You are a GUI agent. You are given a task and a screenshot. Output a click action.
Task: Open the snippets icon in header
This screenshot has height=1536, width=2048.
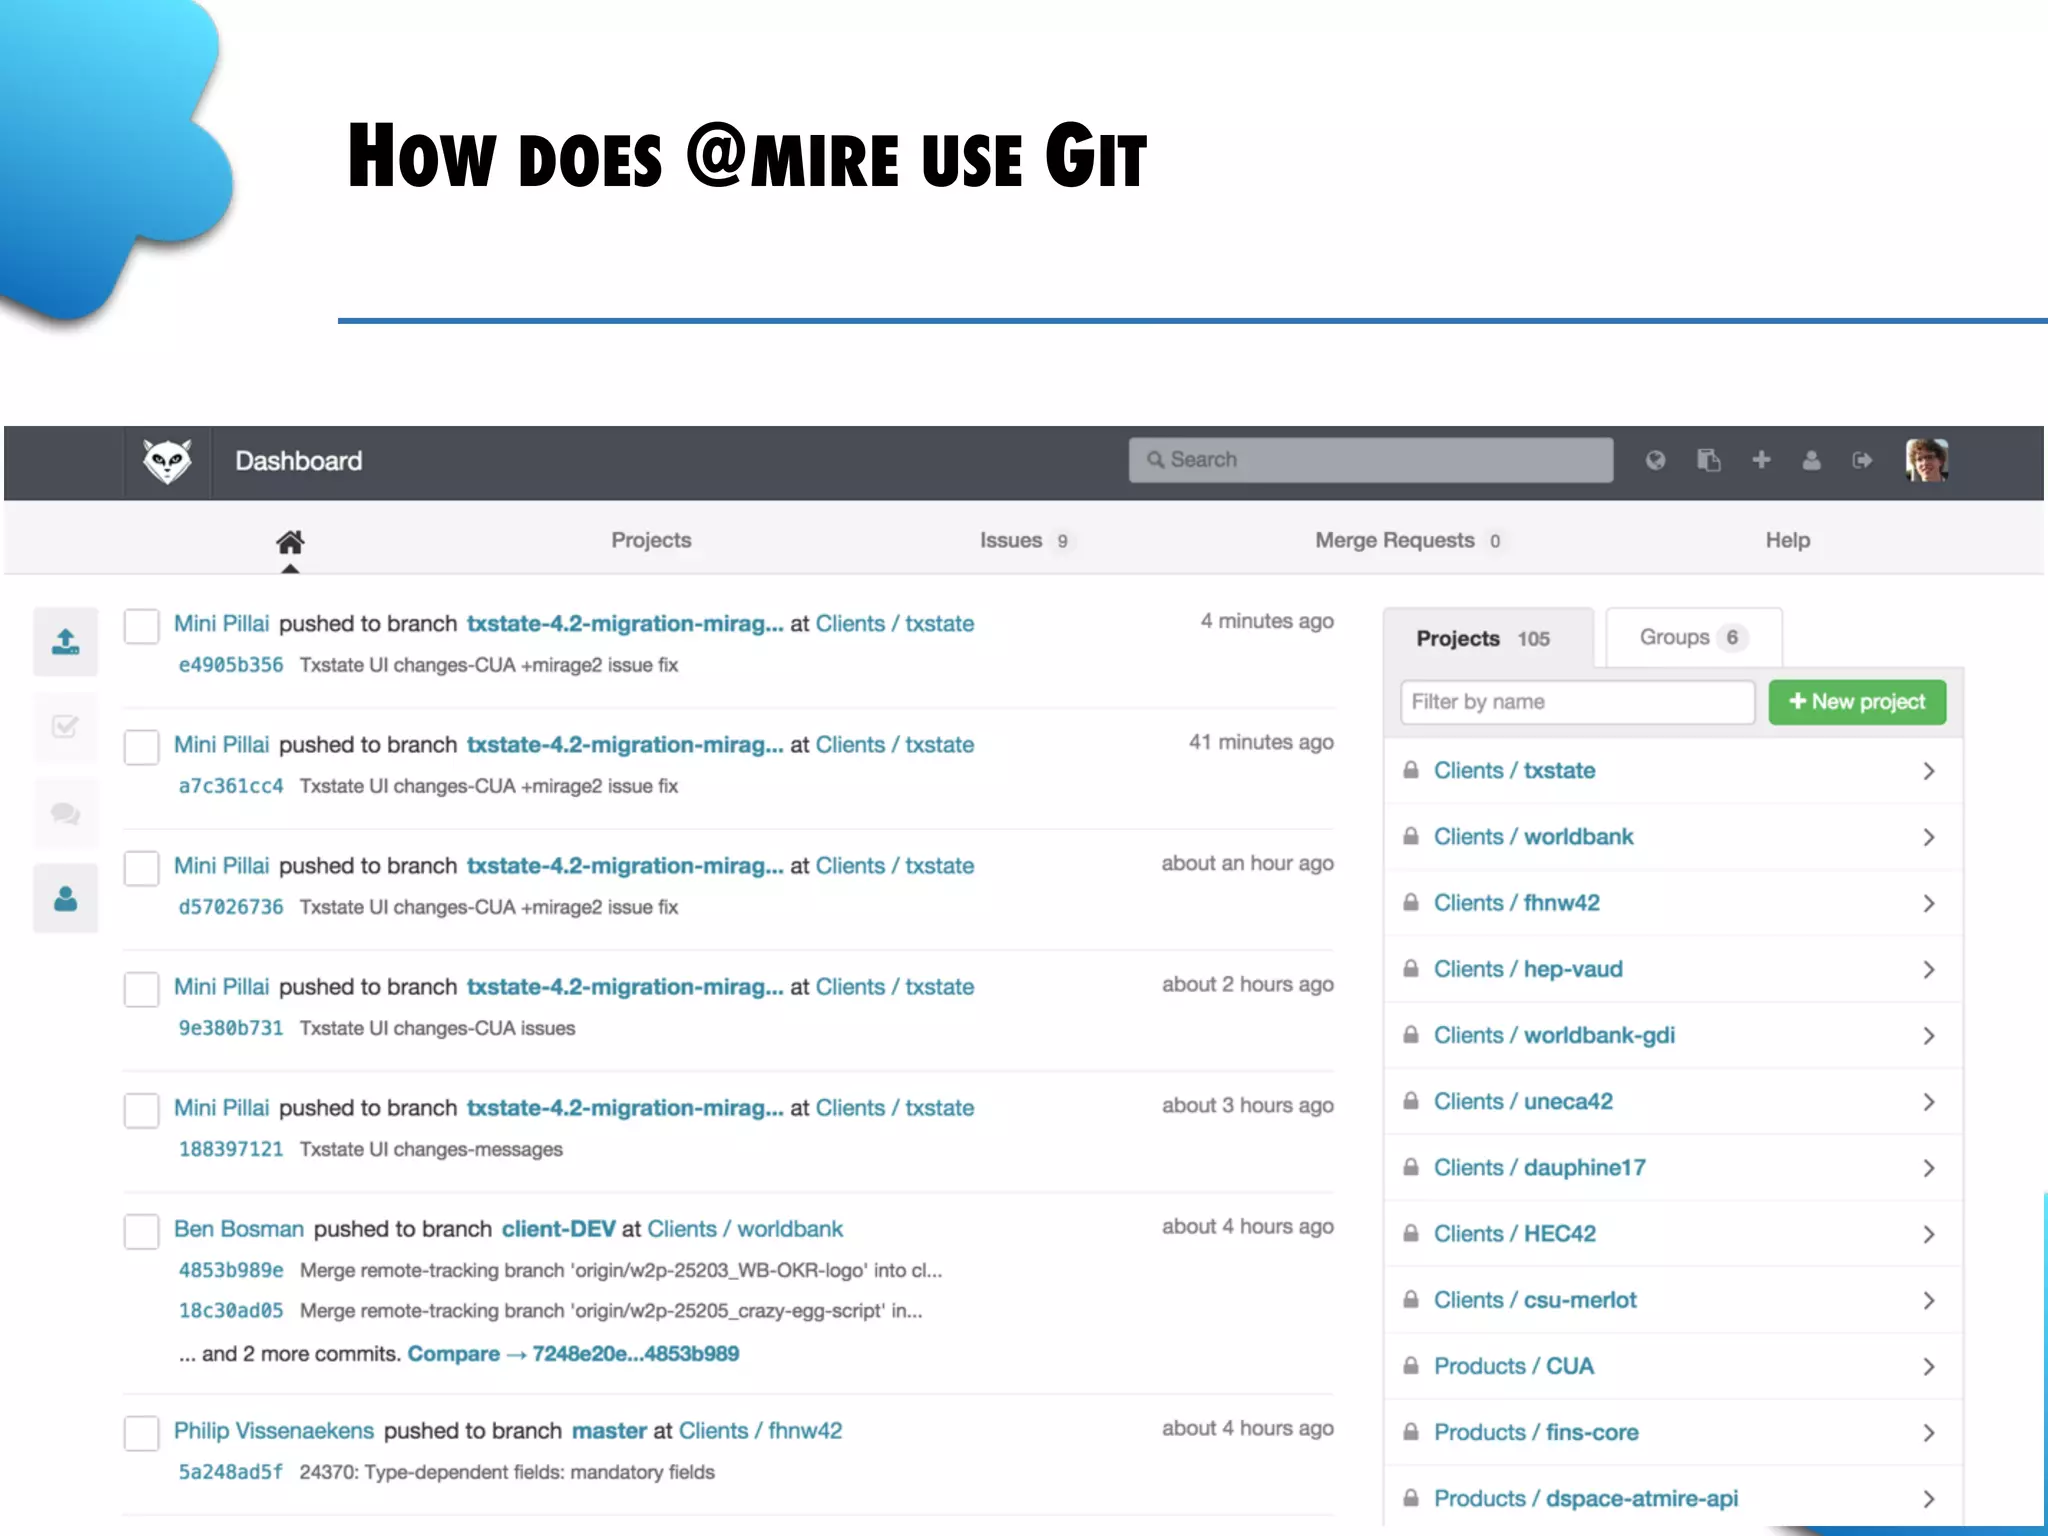[1709, 460]
